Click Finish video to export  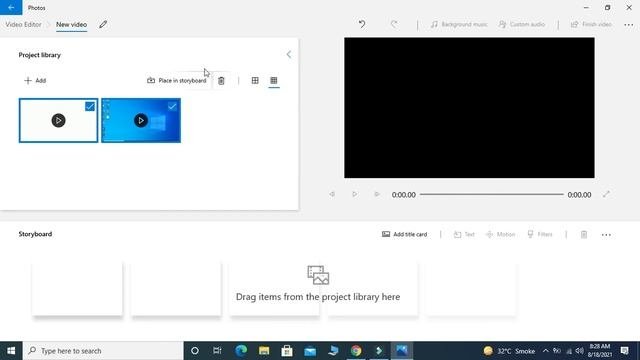(x=591, y=24)
